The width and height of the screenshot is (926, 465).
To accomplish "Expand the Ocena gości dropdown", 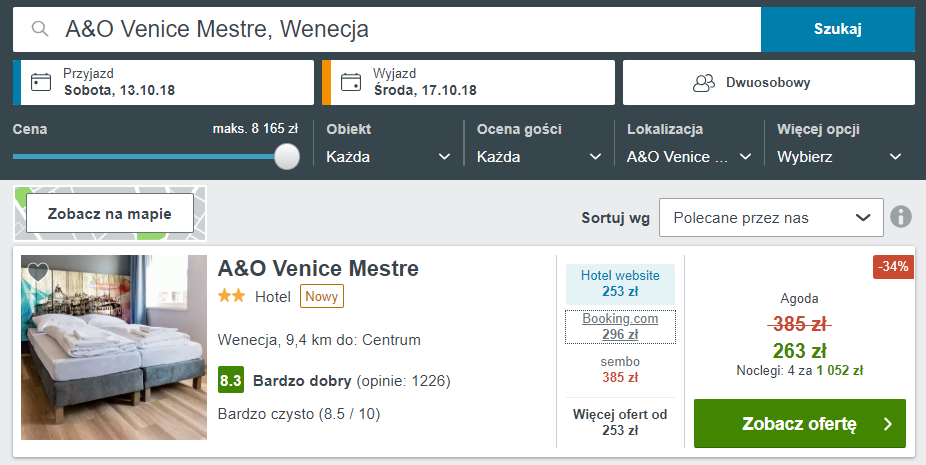I will coord(539,157).
